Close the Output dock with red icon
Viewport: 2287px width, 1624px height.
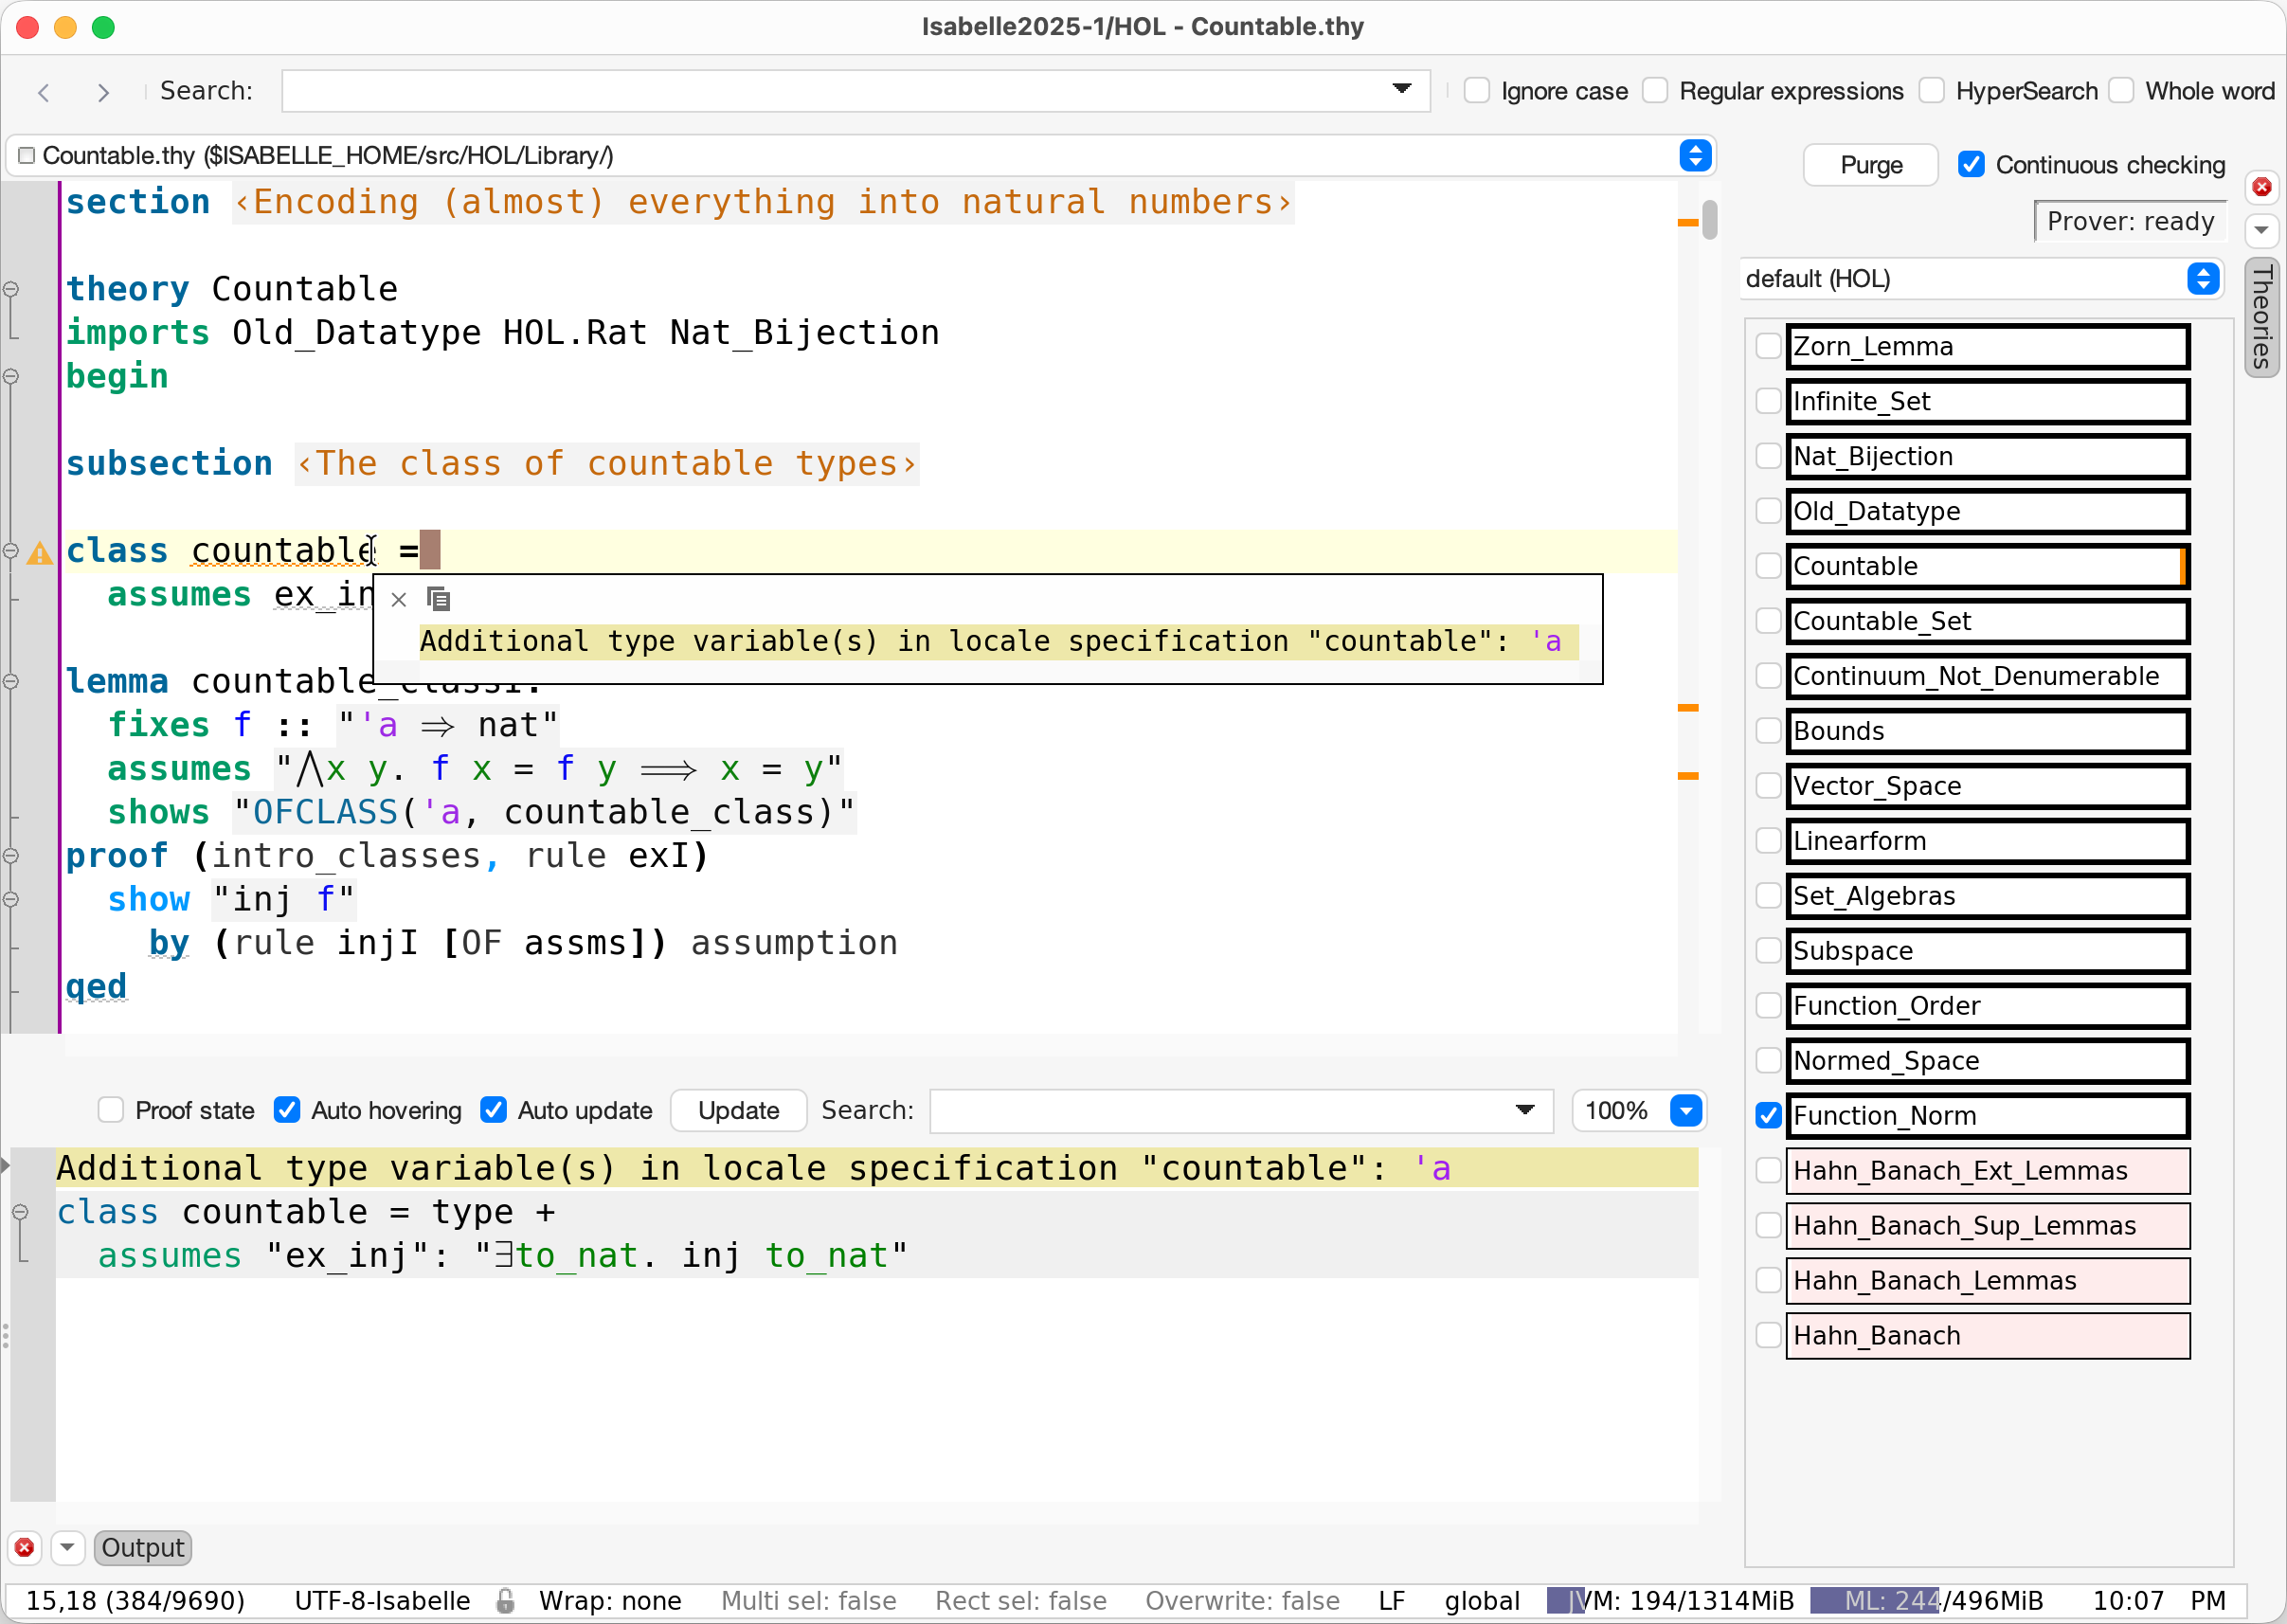coord(25,1547)
